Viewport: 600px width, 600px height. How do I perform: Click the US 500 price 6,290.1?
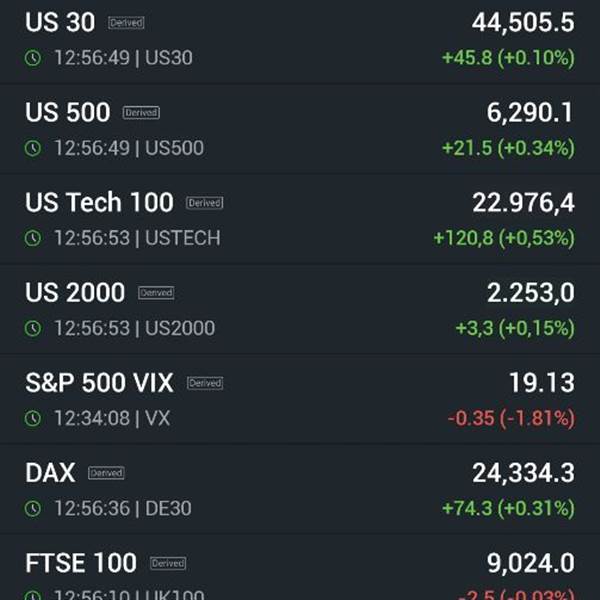[x=530, y=112]
